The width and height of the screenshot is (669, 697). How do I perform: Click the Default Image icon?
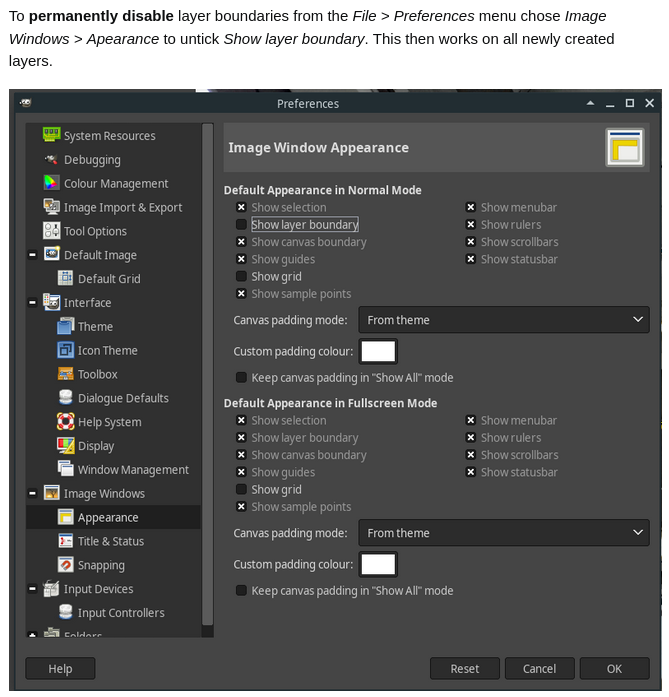pyautogui.click(x=52, y=254)
